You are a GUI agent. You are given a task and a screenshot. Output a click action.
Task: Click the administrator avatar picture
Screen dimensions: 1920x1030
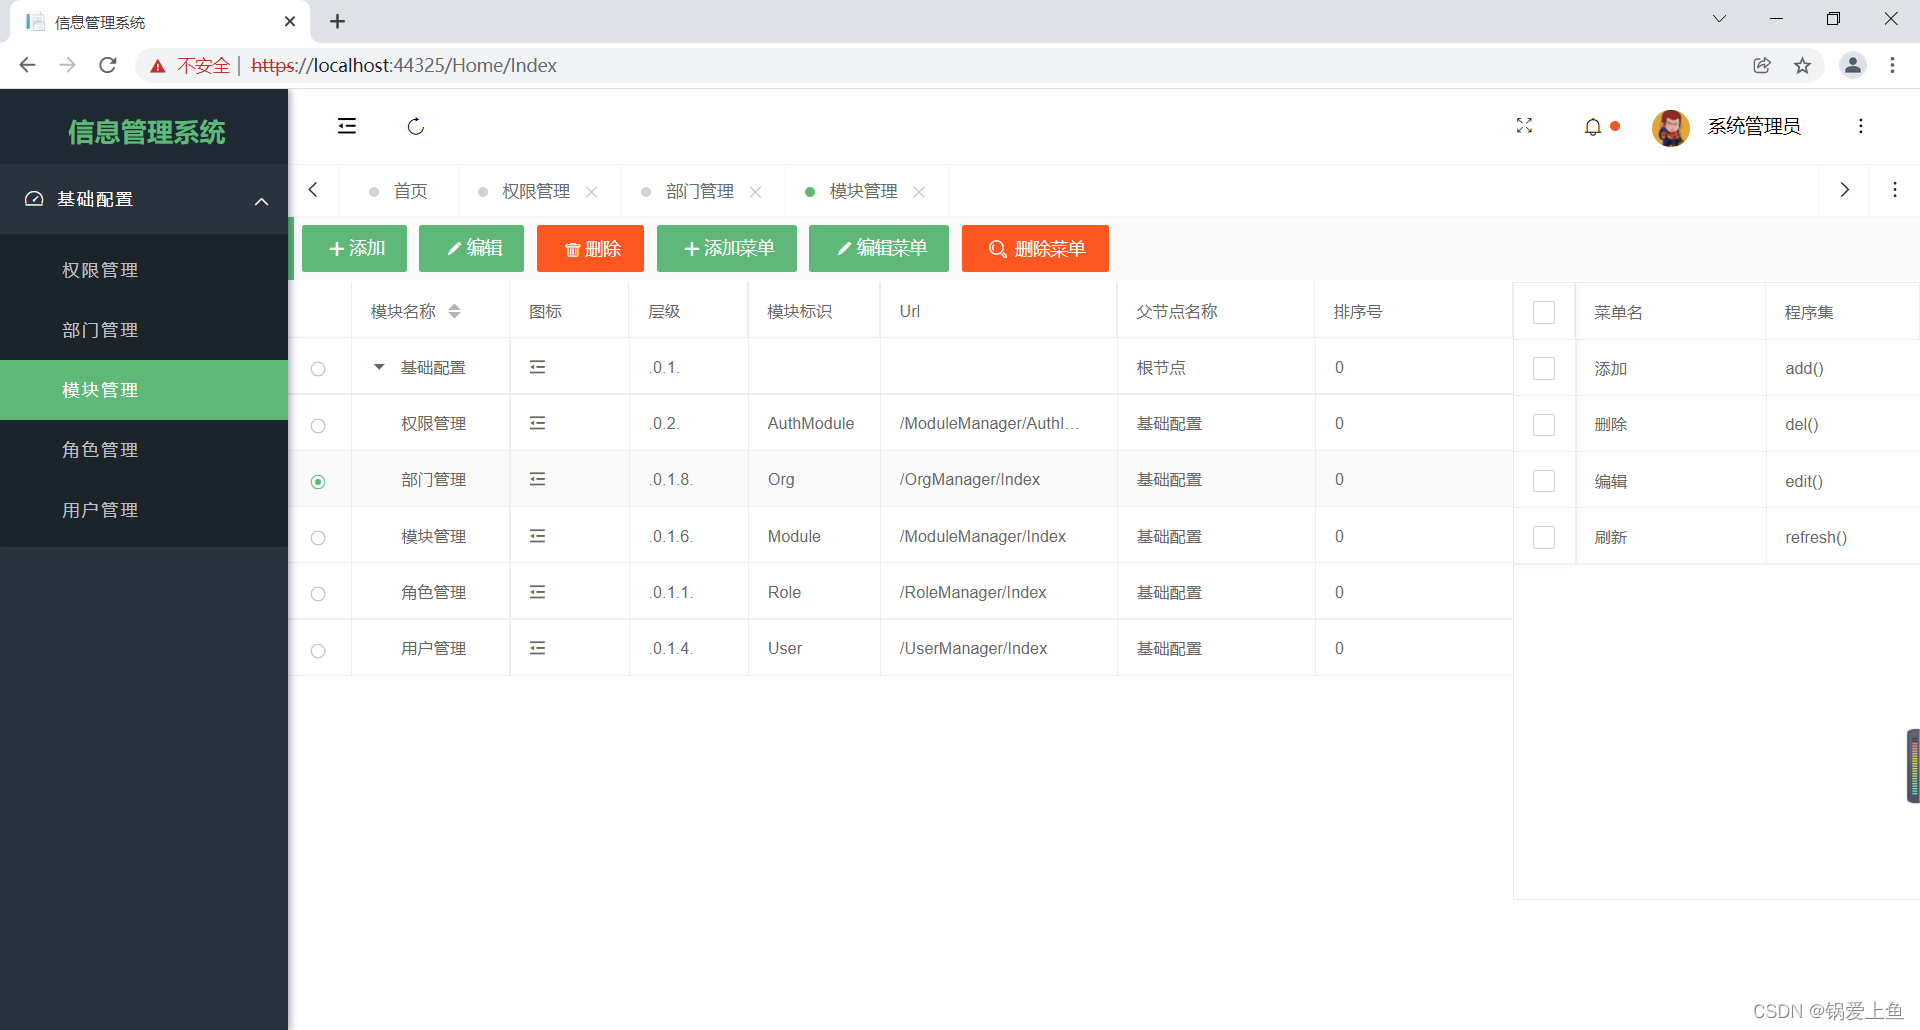click(1670, 127)
